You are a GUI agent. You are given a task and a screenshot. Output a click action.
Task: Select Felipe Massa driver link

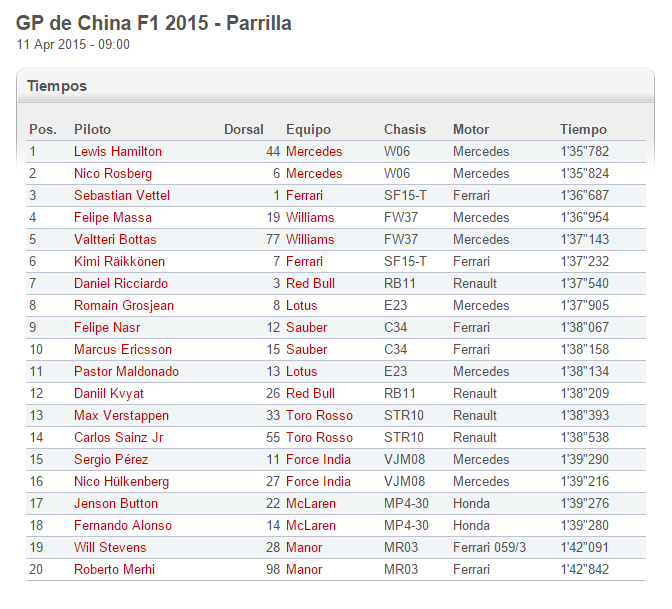point(113,218)
